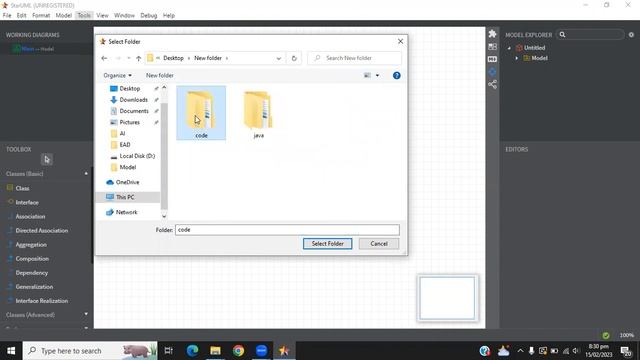
Task: Select the Model package in Model Explorer
Action: pos(539,58)
